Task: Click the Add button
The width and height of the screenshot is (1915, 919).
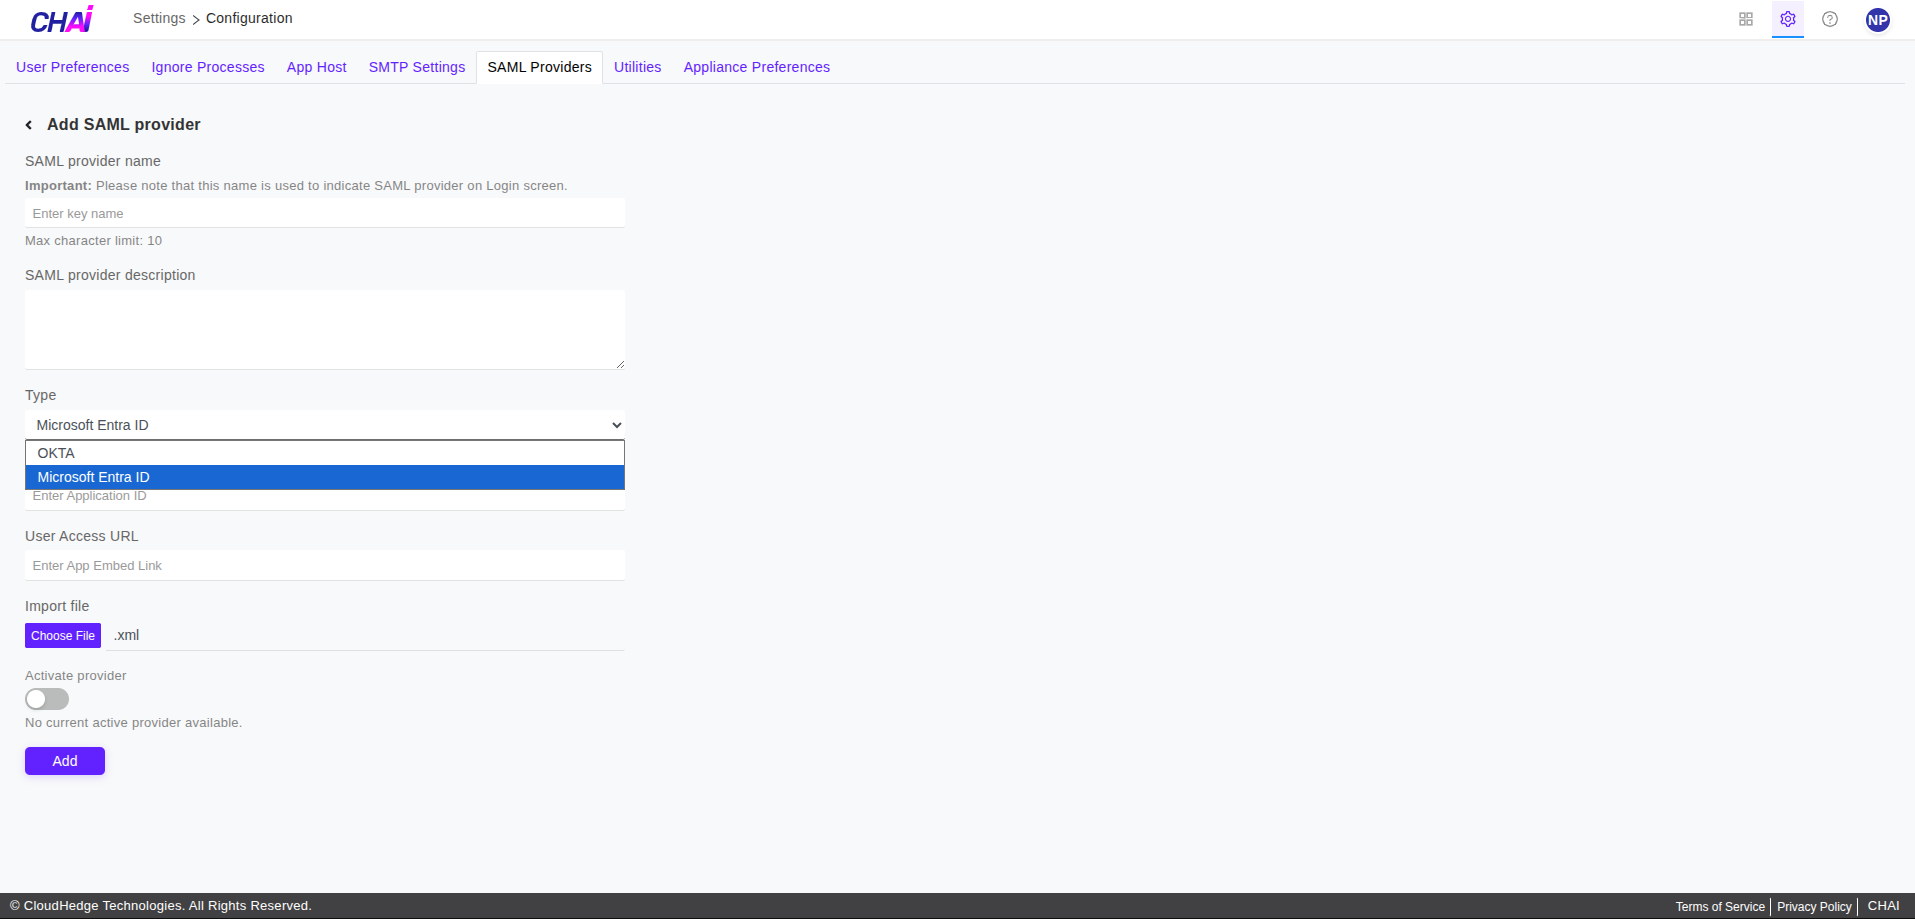Action: pyautogui.click(x=64, y=760)
